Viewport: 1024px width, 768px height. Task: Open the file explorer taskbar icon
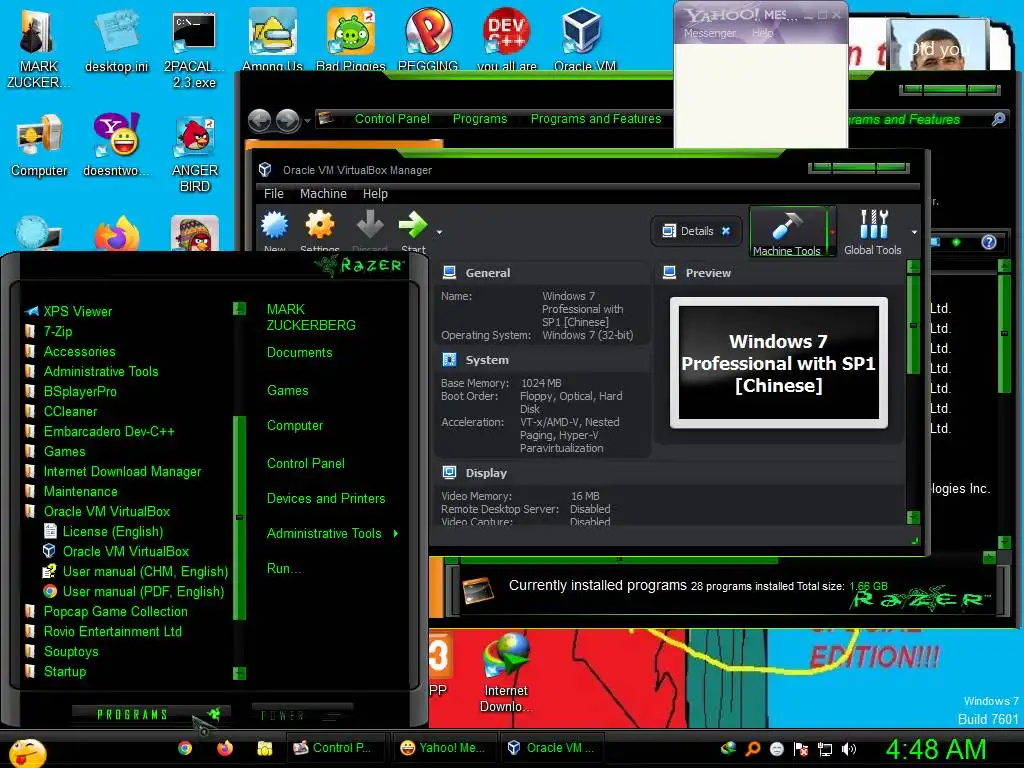tap(264, 748)
